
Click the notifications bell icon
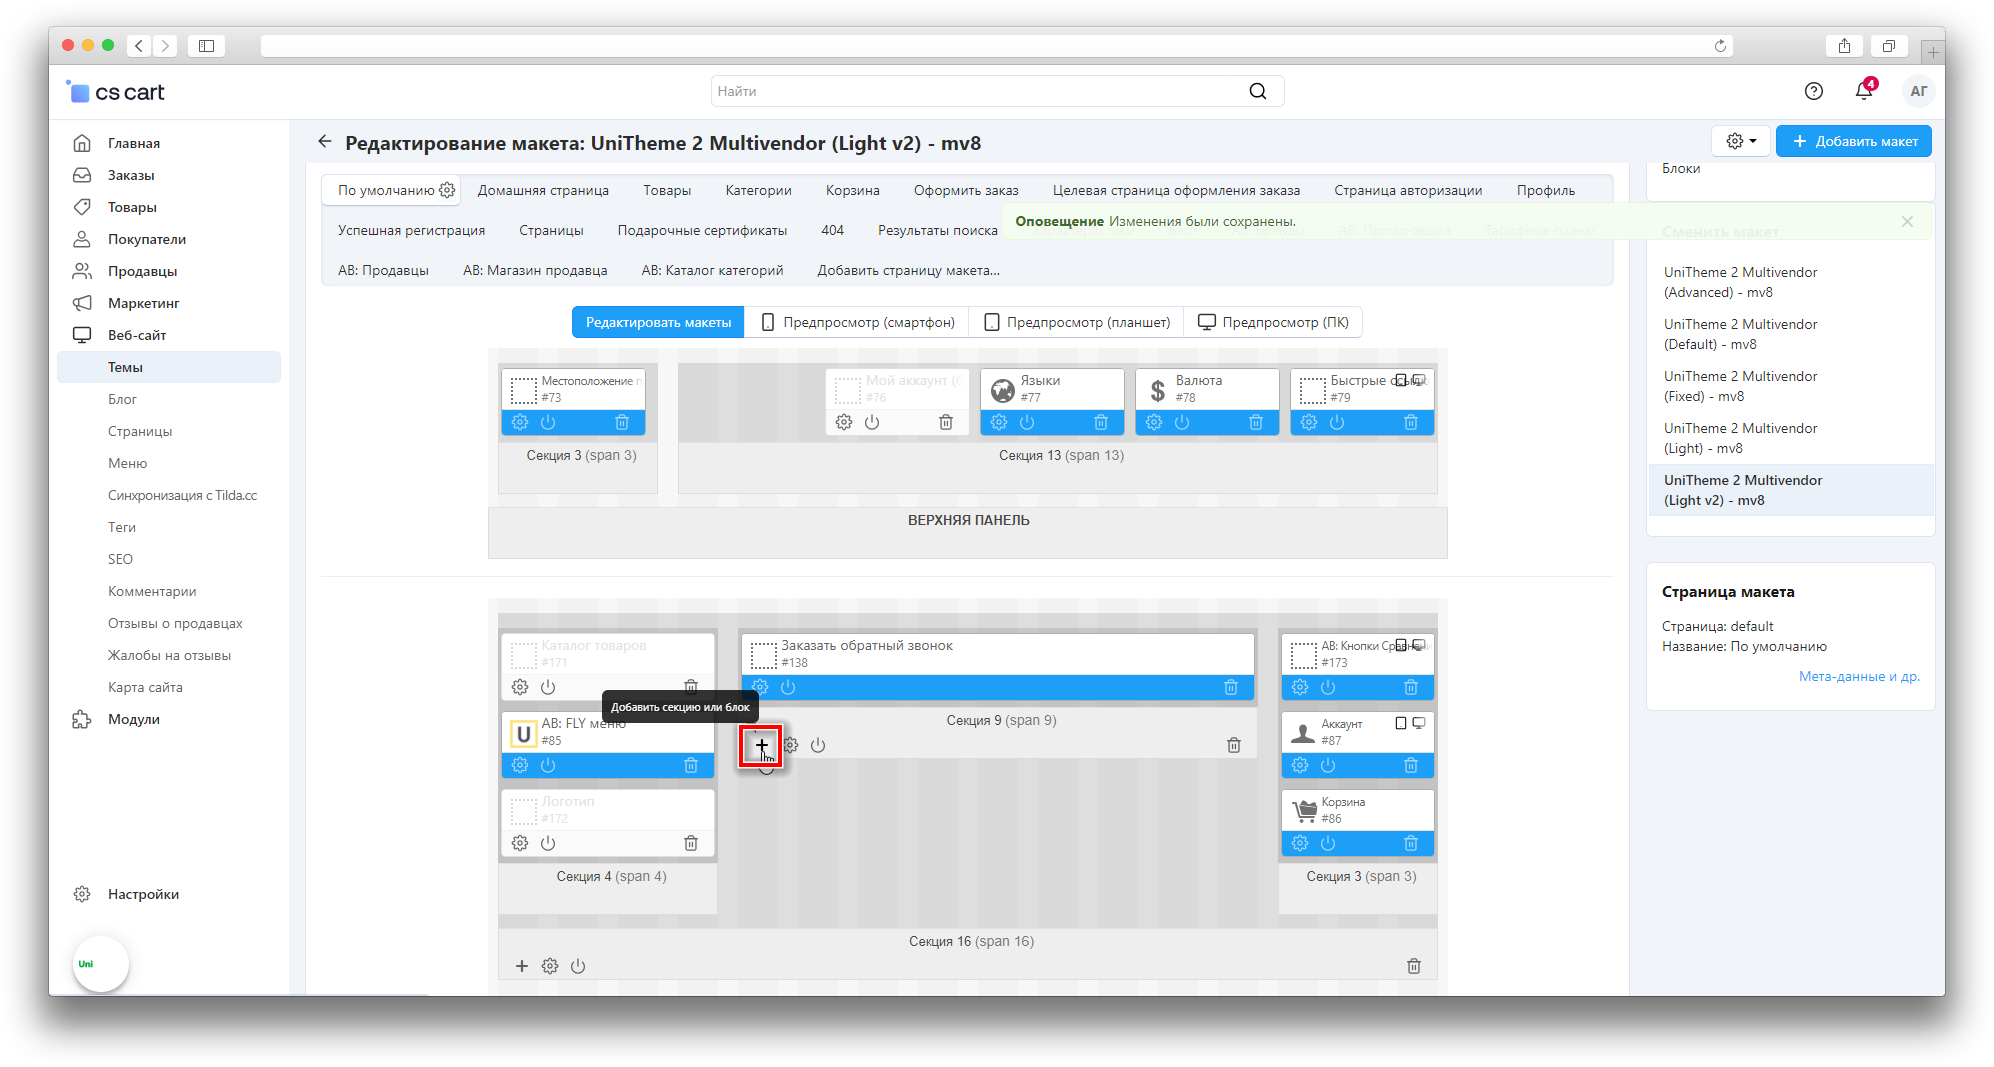[1863, 91]
